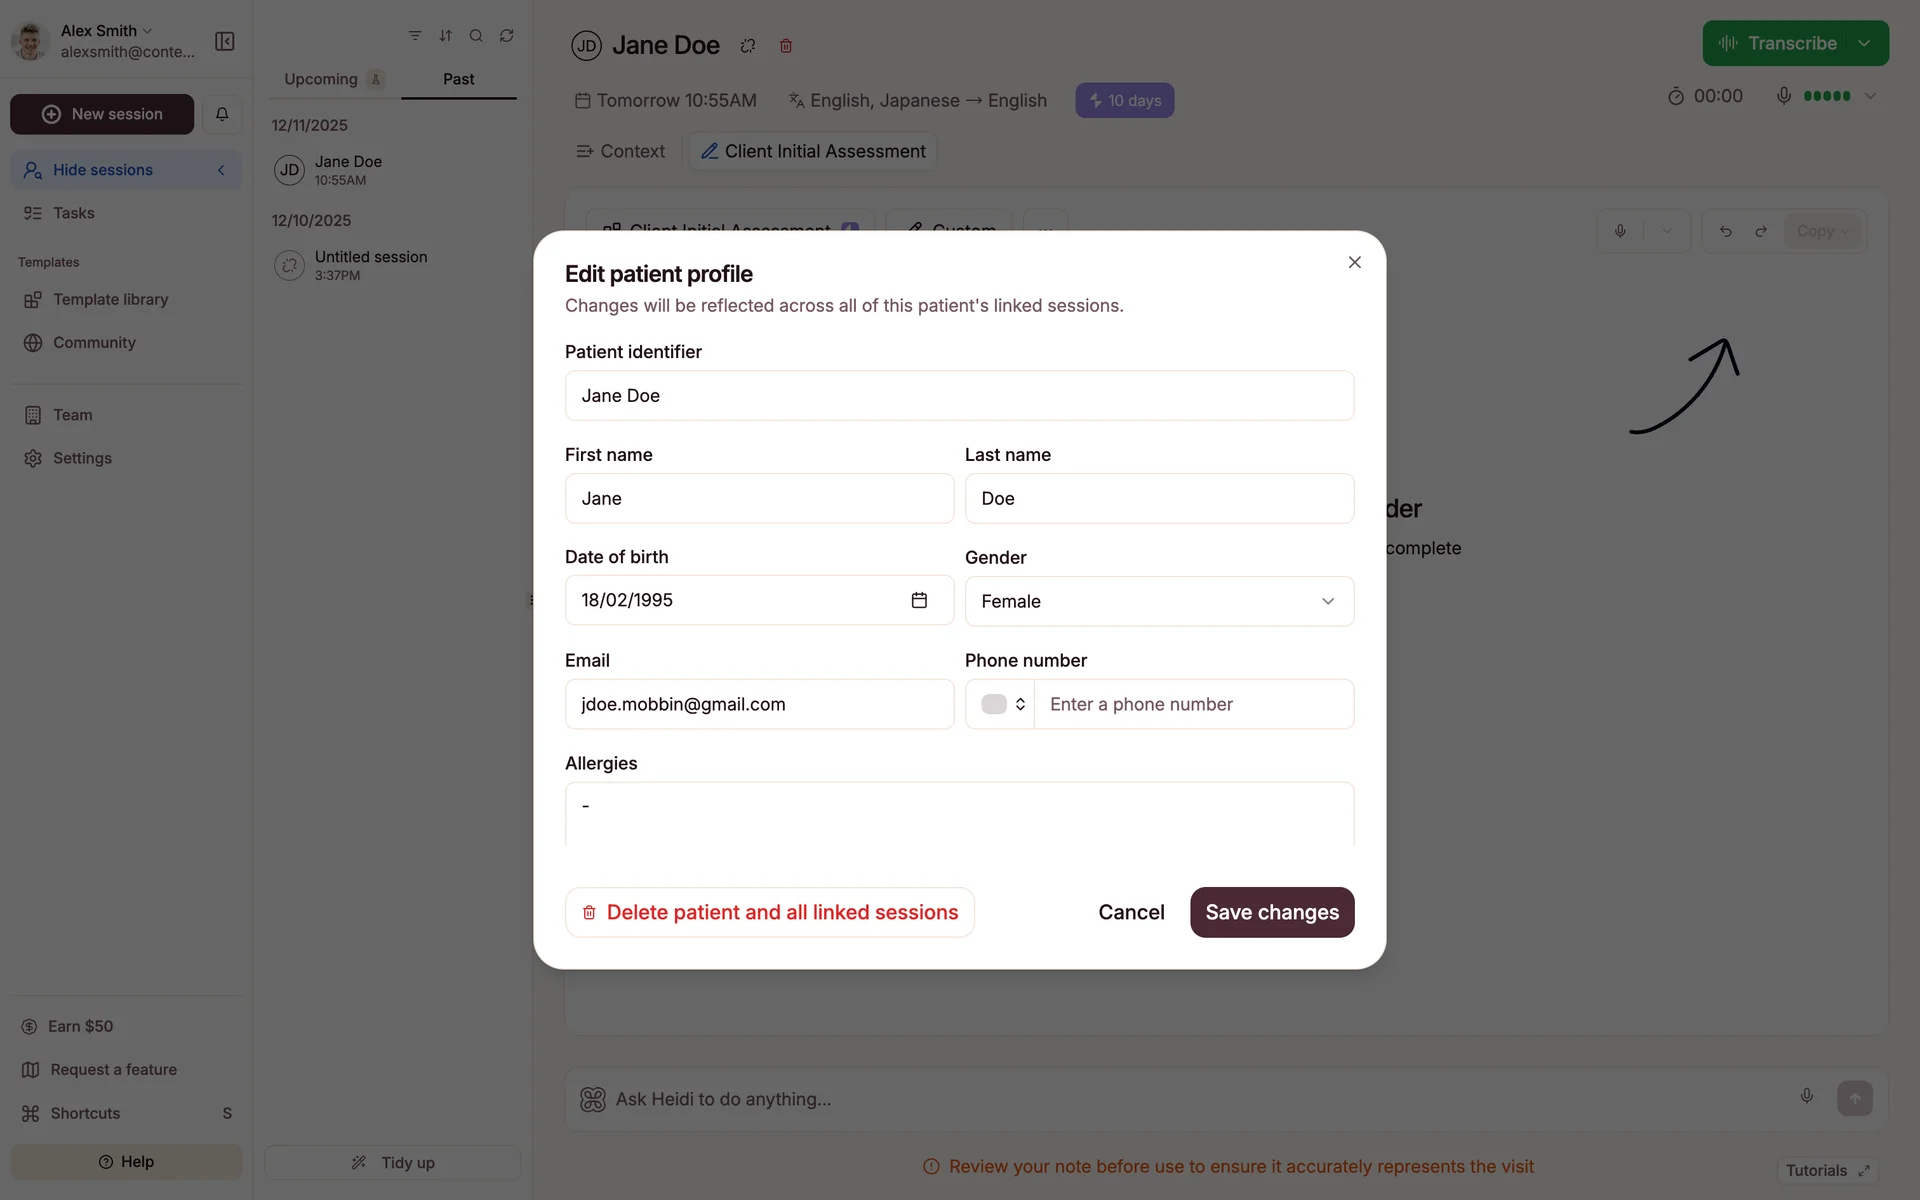The width and height of the screenshot is (1920, 1200).
Task: Click Delete patient and all linked sessions
Action: (770, 912)
